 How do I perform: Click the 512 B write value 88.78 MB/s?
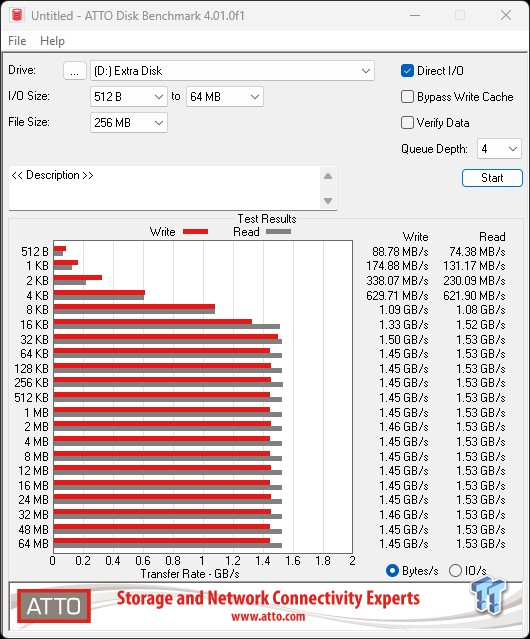pos(400,252)
